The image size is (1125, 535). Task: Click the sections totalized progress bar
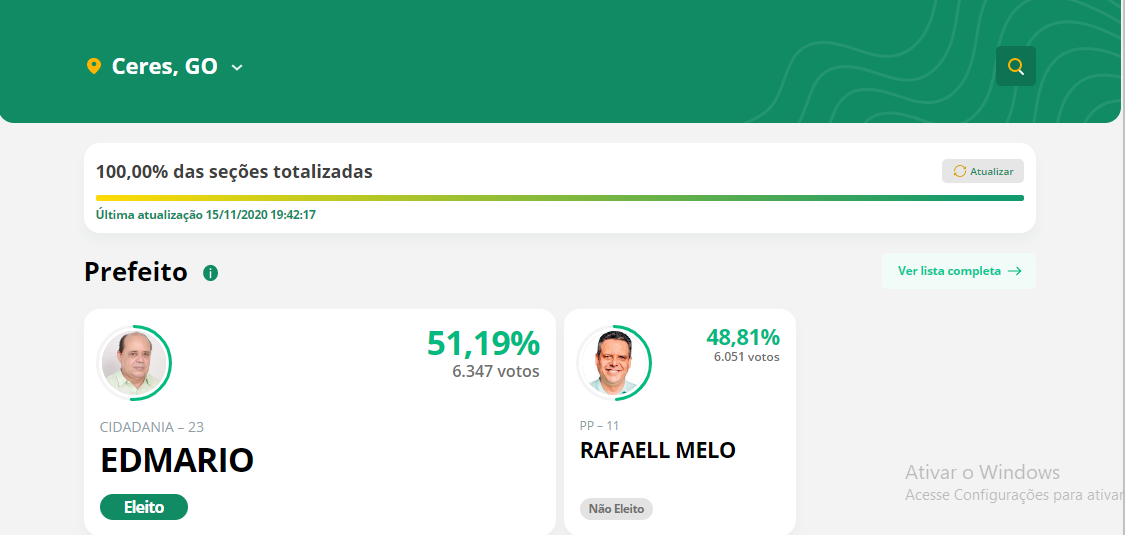(560, 198)
